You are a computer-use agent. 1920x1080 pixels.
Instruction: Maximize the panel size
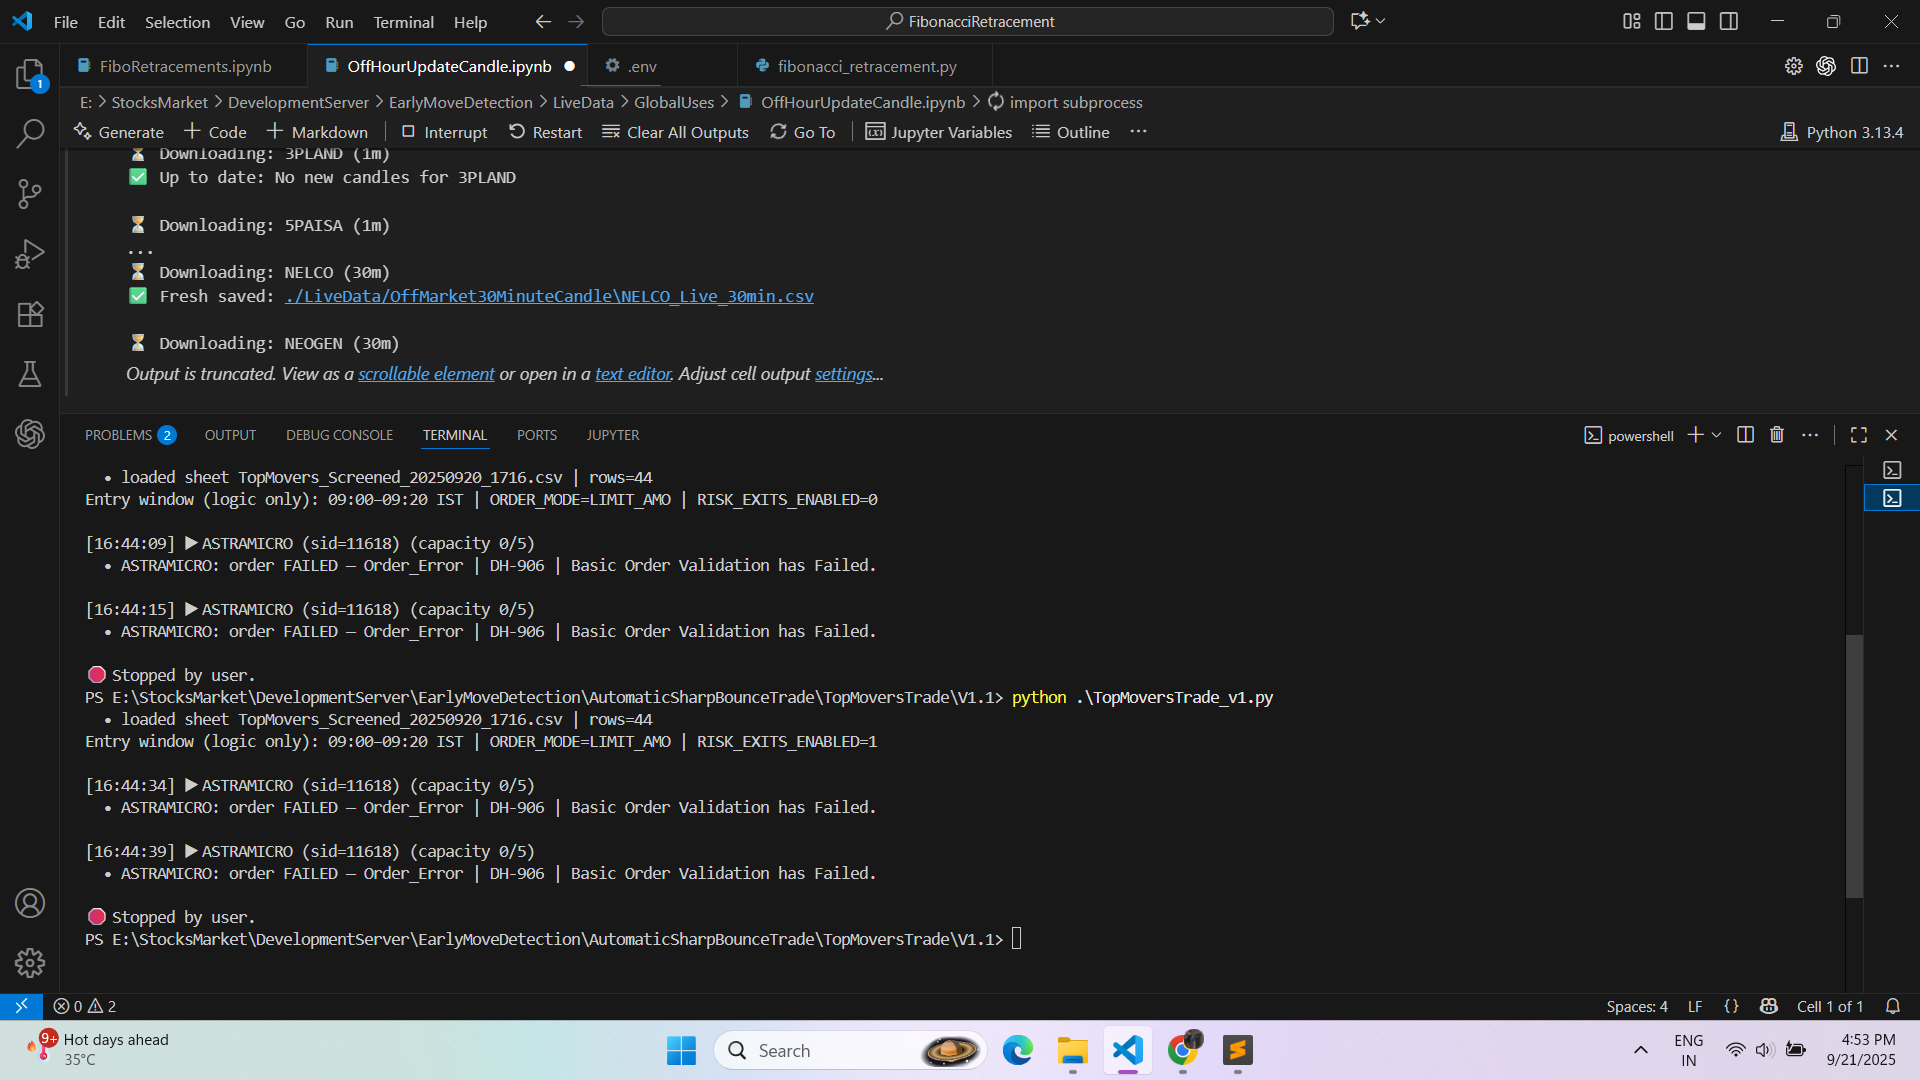[1859, 435]
